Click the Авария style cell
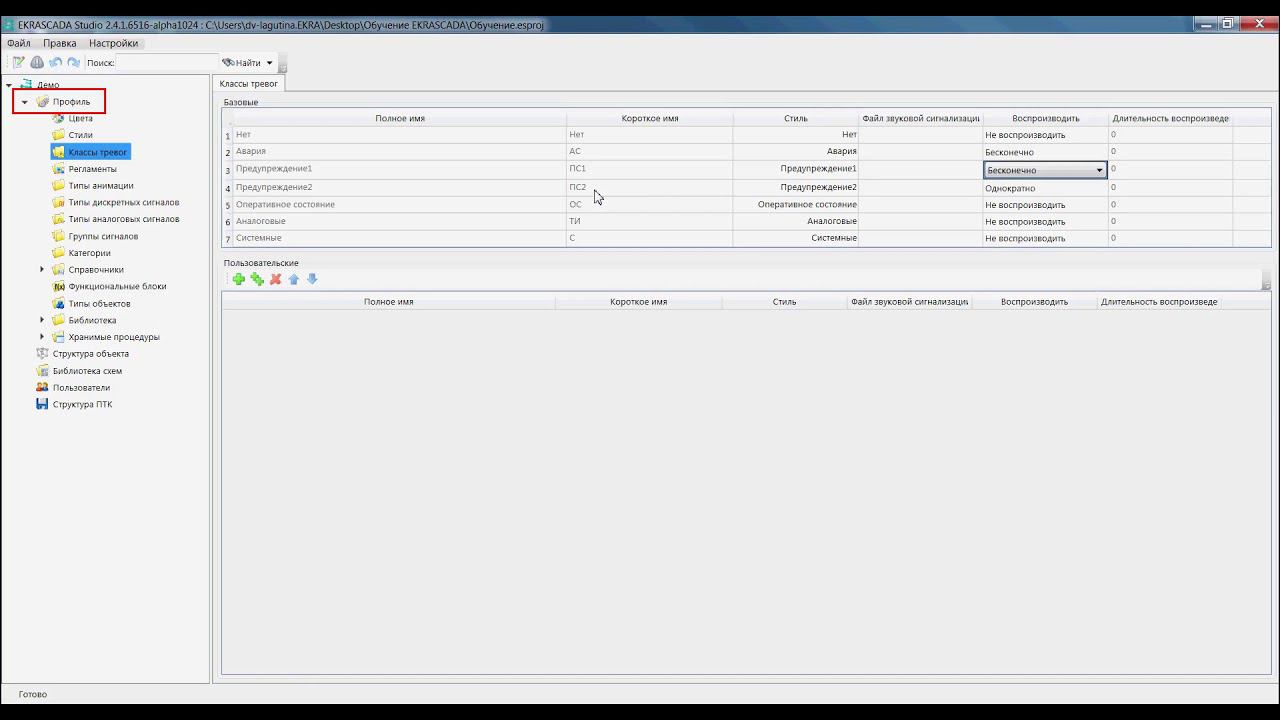This screenshot has height=720, width=1280. point(796,152)
